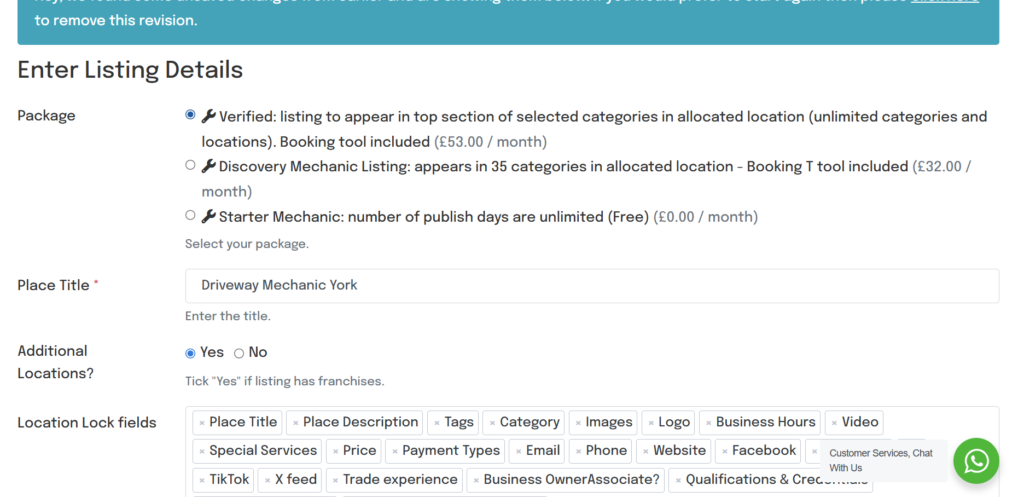Remove the Trade experience tag
This screenshot has height=497, width=1024.
point(335,480)
